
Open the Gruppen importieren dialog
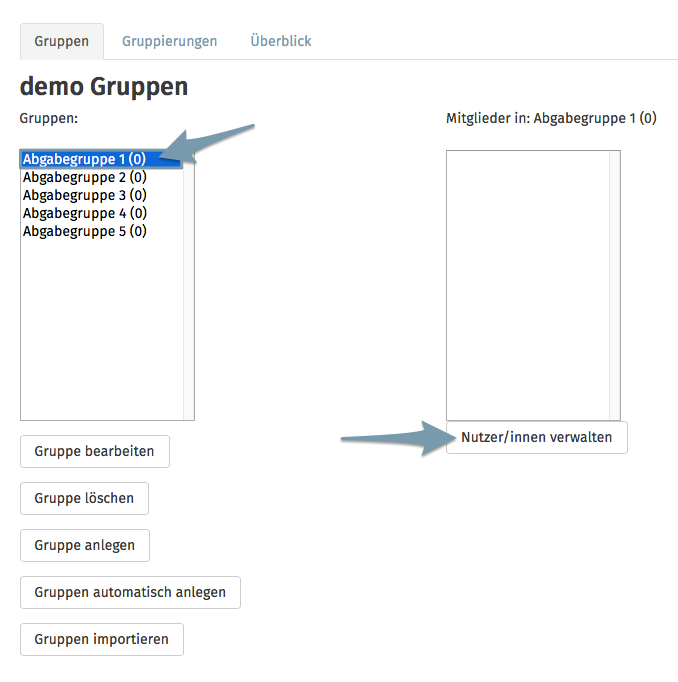point(102,639)
